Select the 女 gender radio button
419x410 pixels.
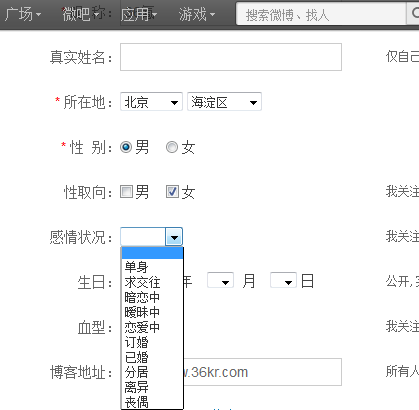pos(172,147)
